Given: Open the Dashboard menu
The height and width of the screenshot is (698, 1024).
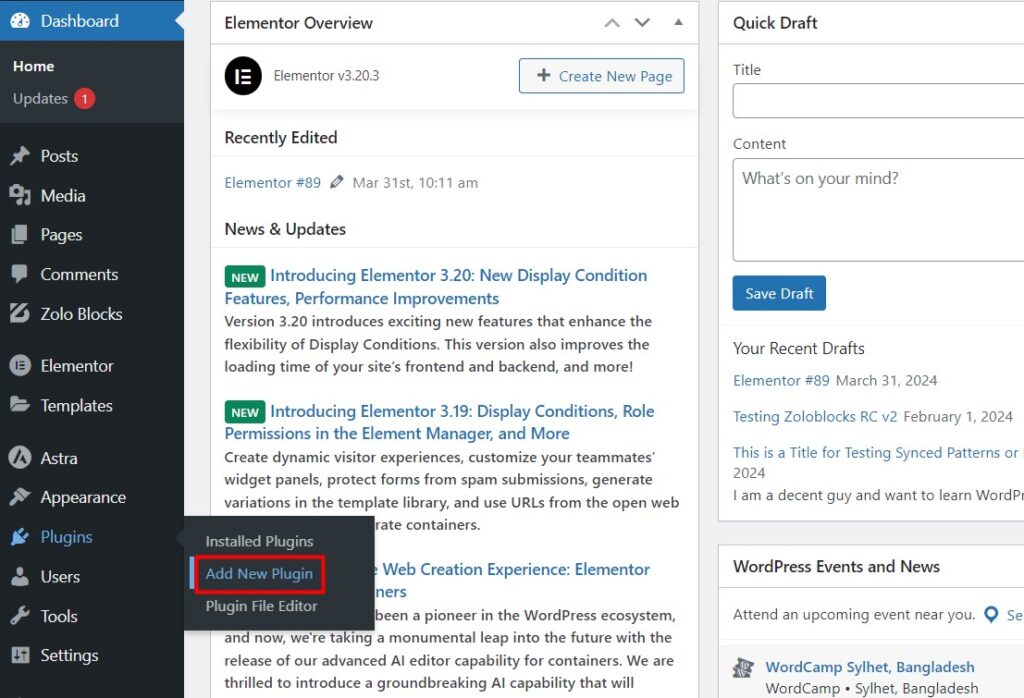Looking at the screenshot, I should click(92, 21).
